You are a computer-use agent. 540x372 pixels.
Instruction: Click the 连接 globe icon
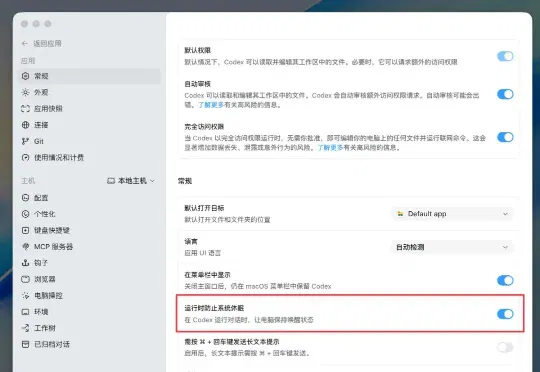coord(25,125)
